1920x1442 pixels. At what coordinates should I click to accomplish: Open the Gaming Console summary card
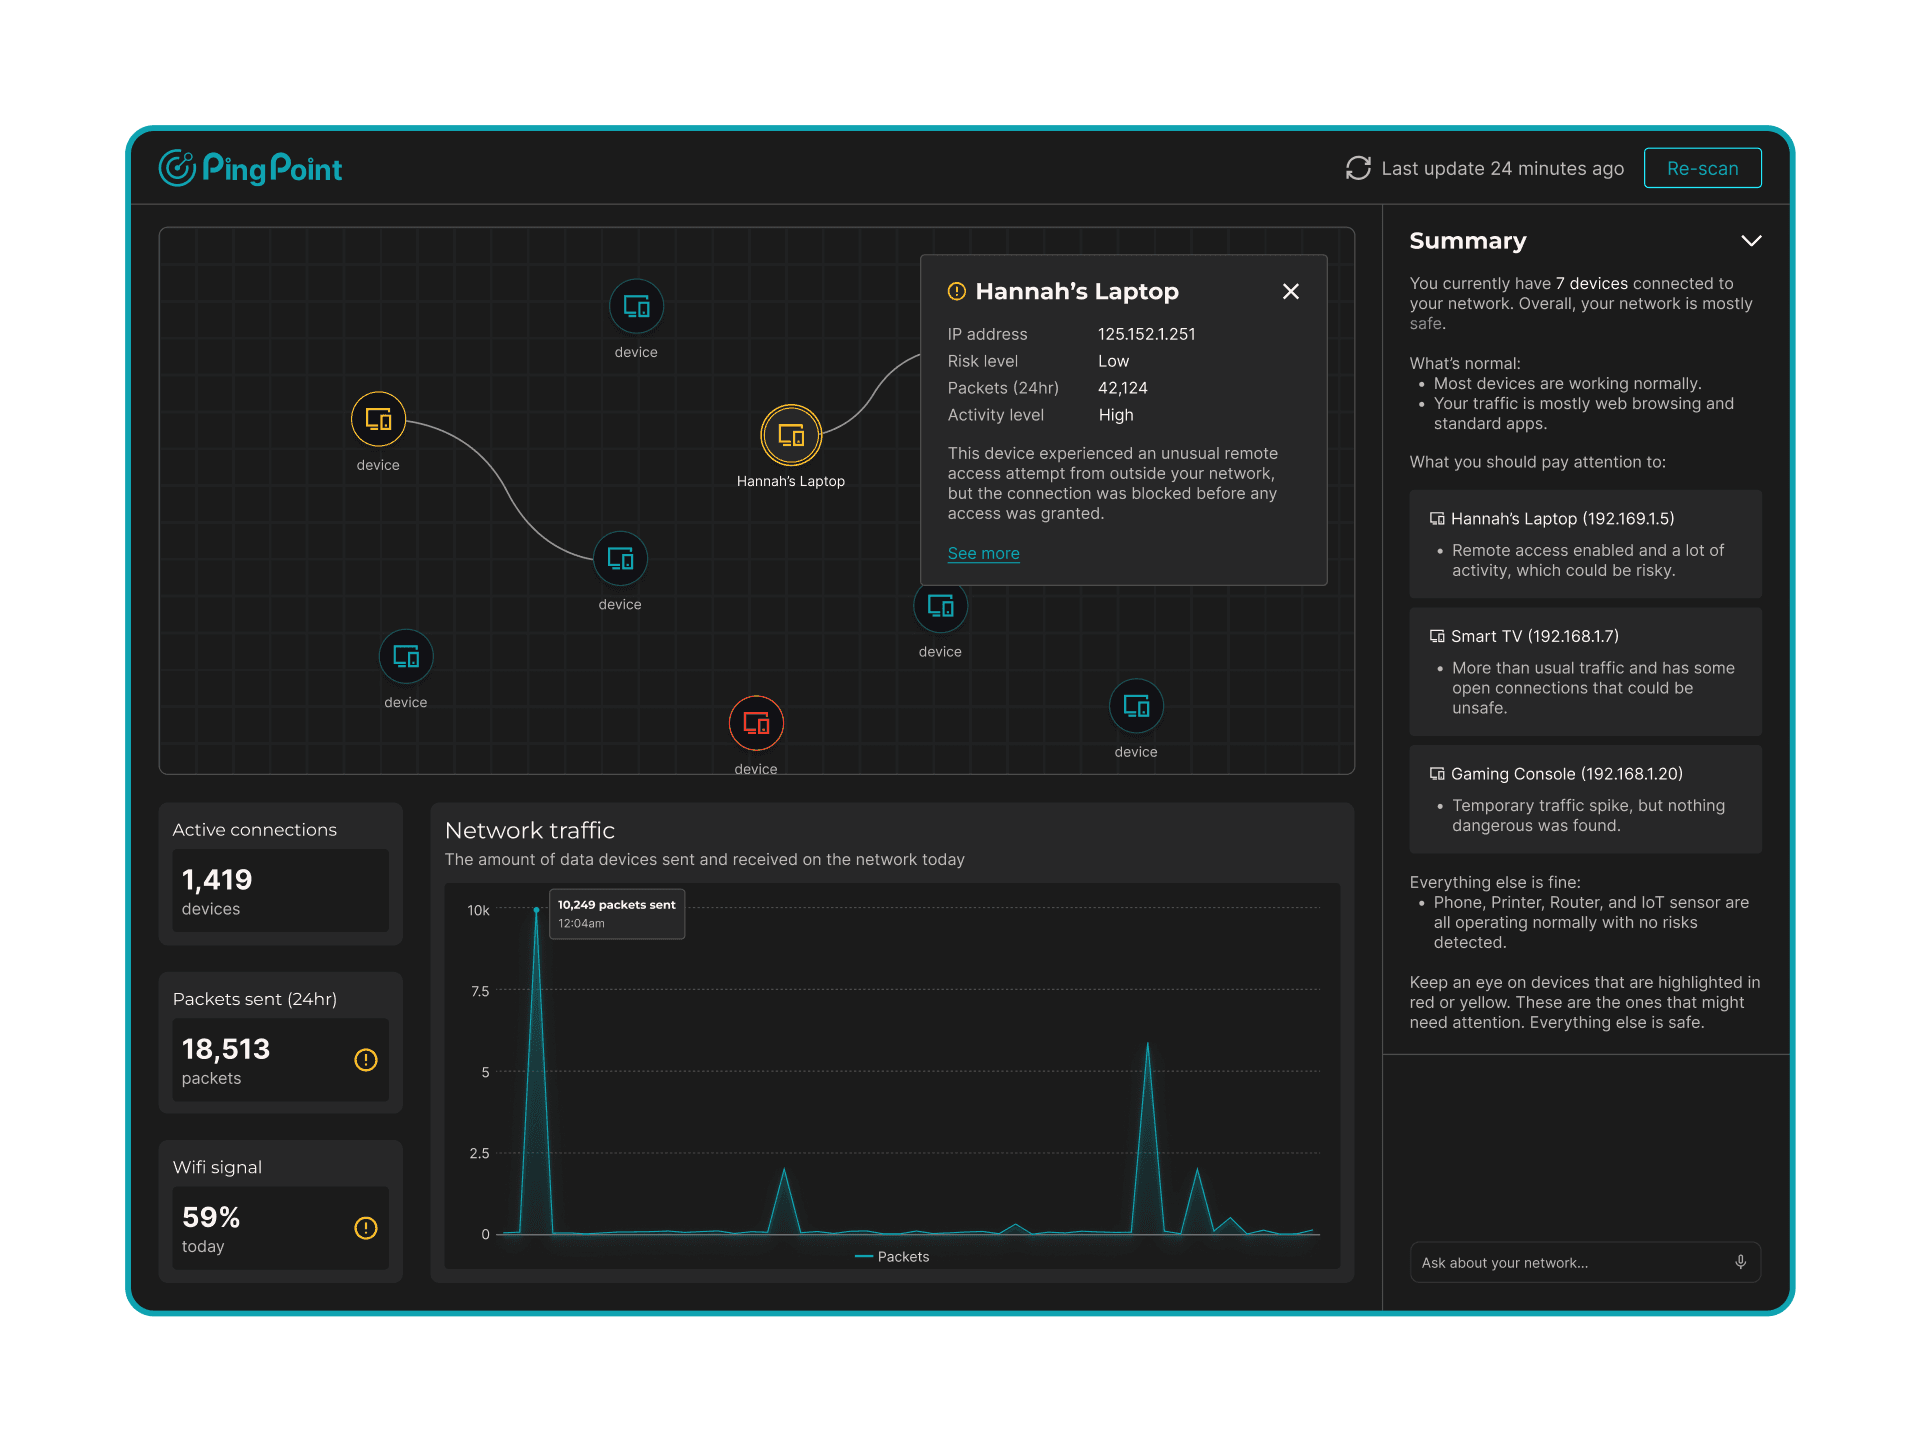[x=1585, y=798]
